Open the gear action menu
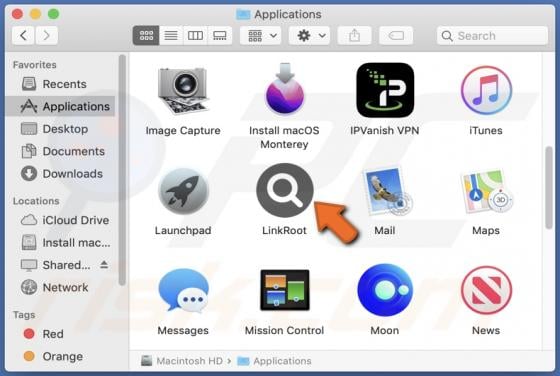The height and width of the screenshot is (376, 560). coord(309,35)
